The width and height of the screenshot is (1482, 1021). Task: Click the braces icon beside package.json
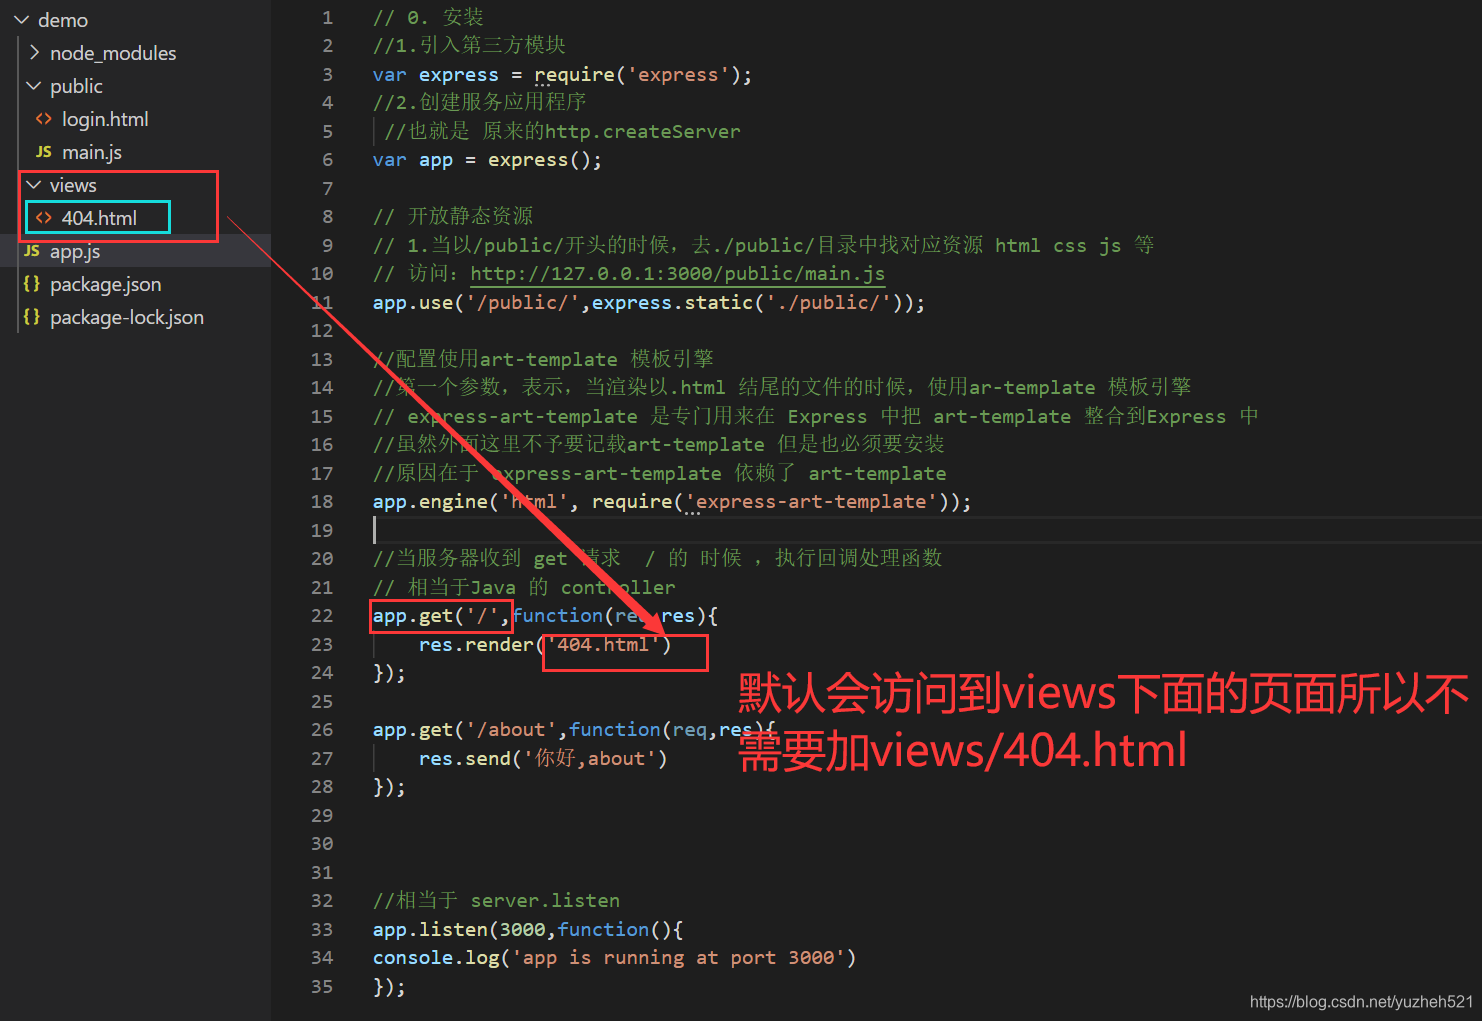[32, 284]
